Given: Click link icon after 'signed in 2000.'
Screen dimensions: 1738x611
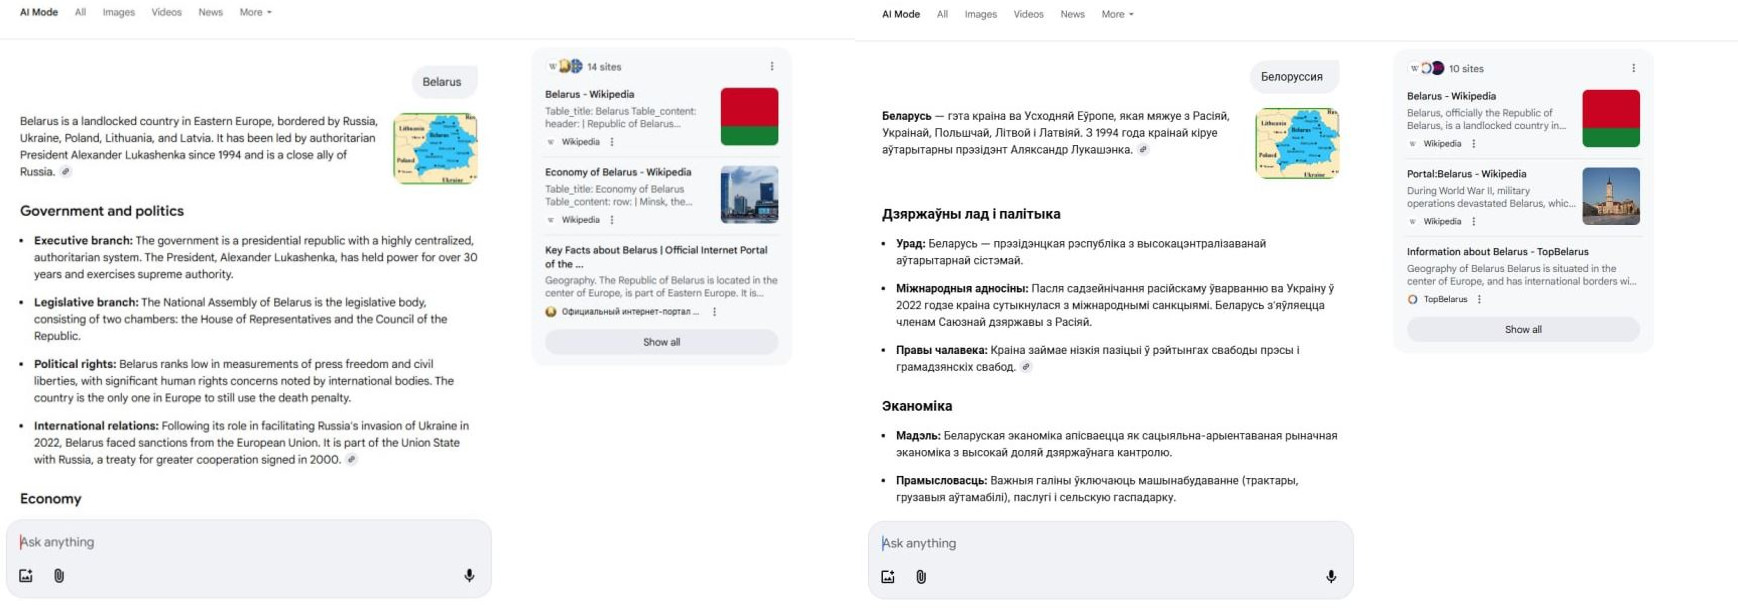Looking at the screenshot, I should [351, 460].
